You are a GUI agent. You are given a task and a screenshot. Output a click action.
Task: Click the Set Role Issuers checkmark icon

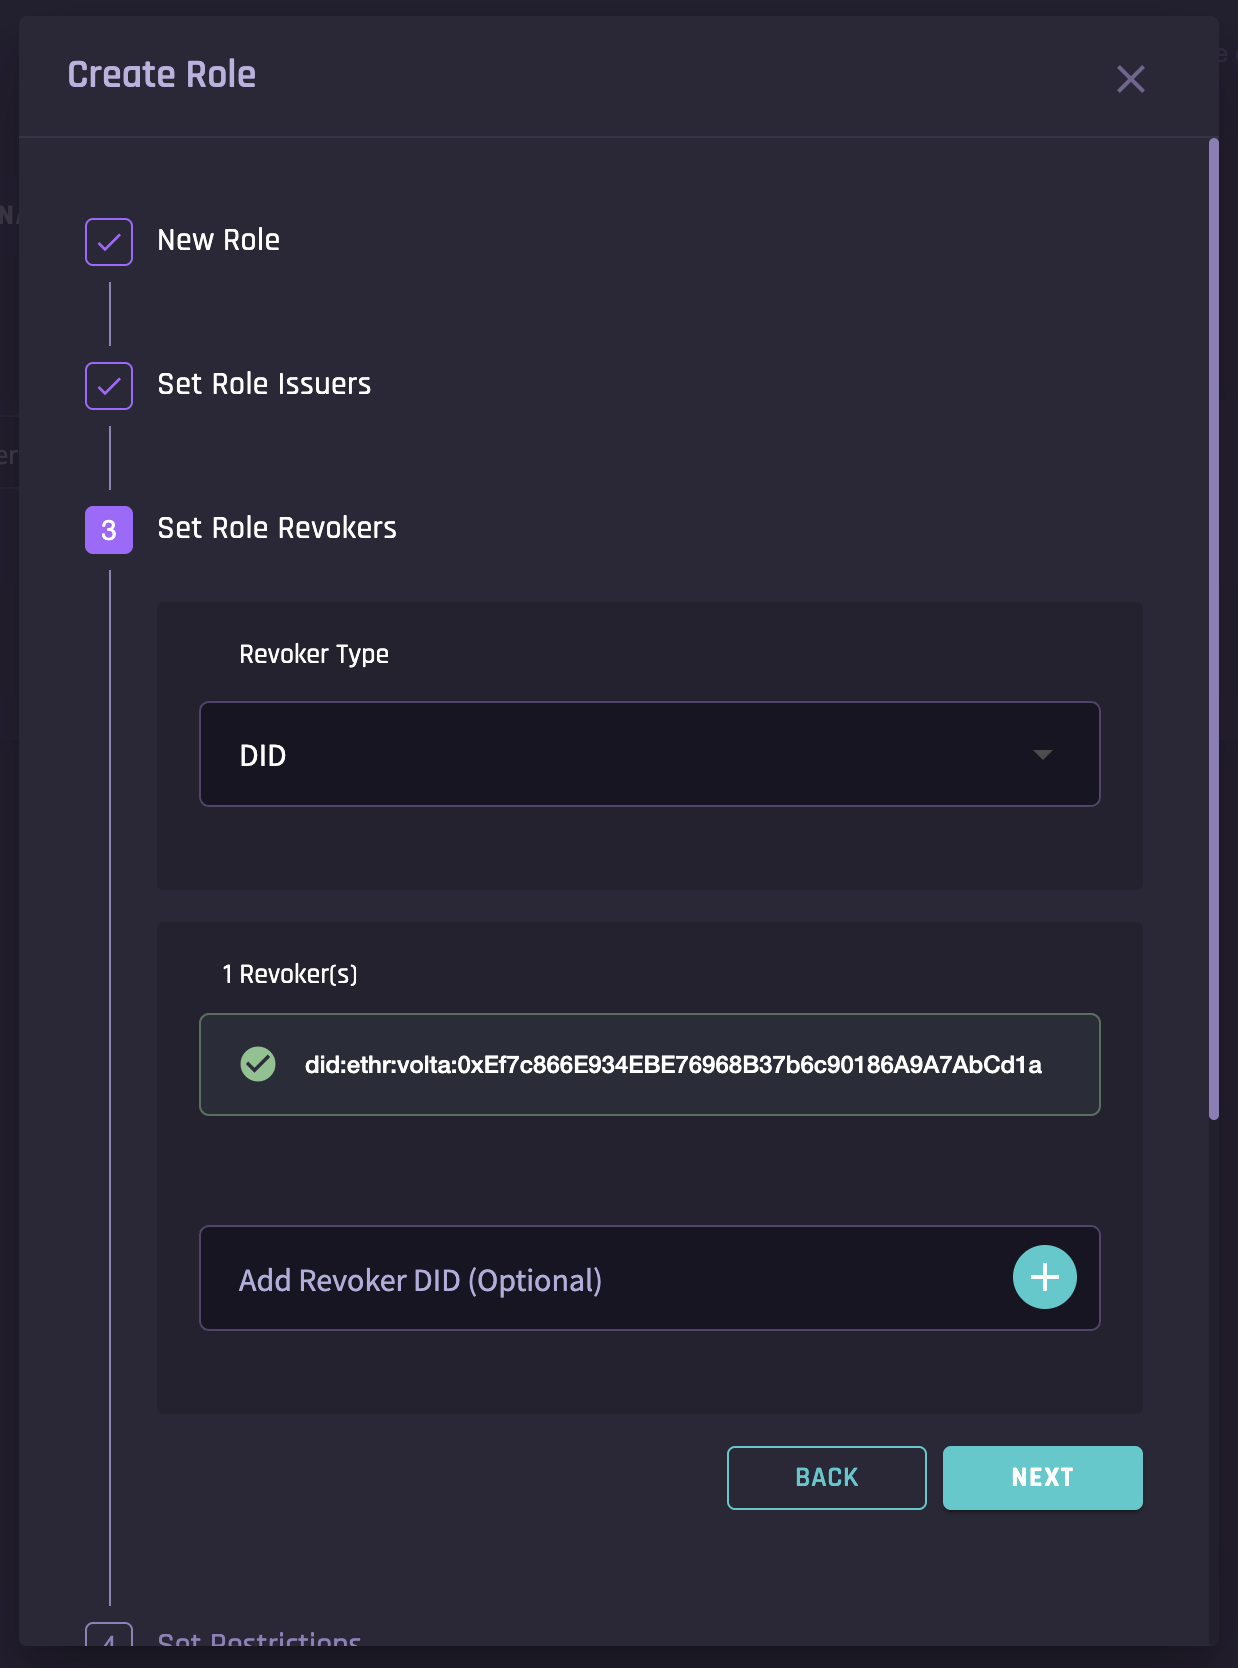[x=109, y=386]
